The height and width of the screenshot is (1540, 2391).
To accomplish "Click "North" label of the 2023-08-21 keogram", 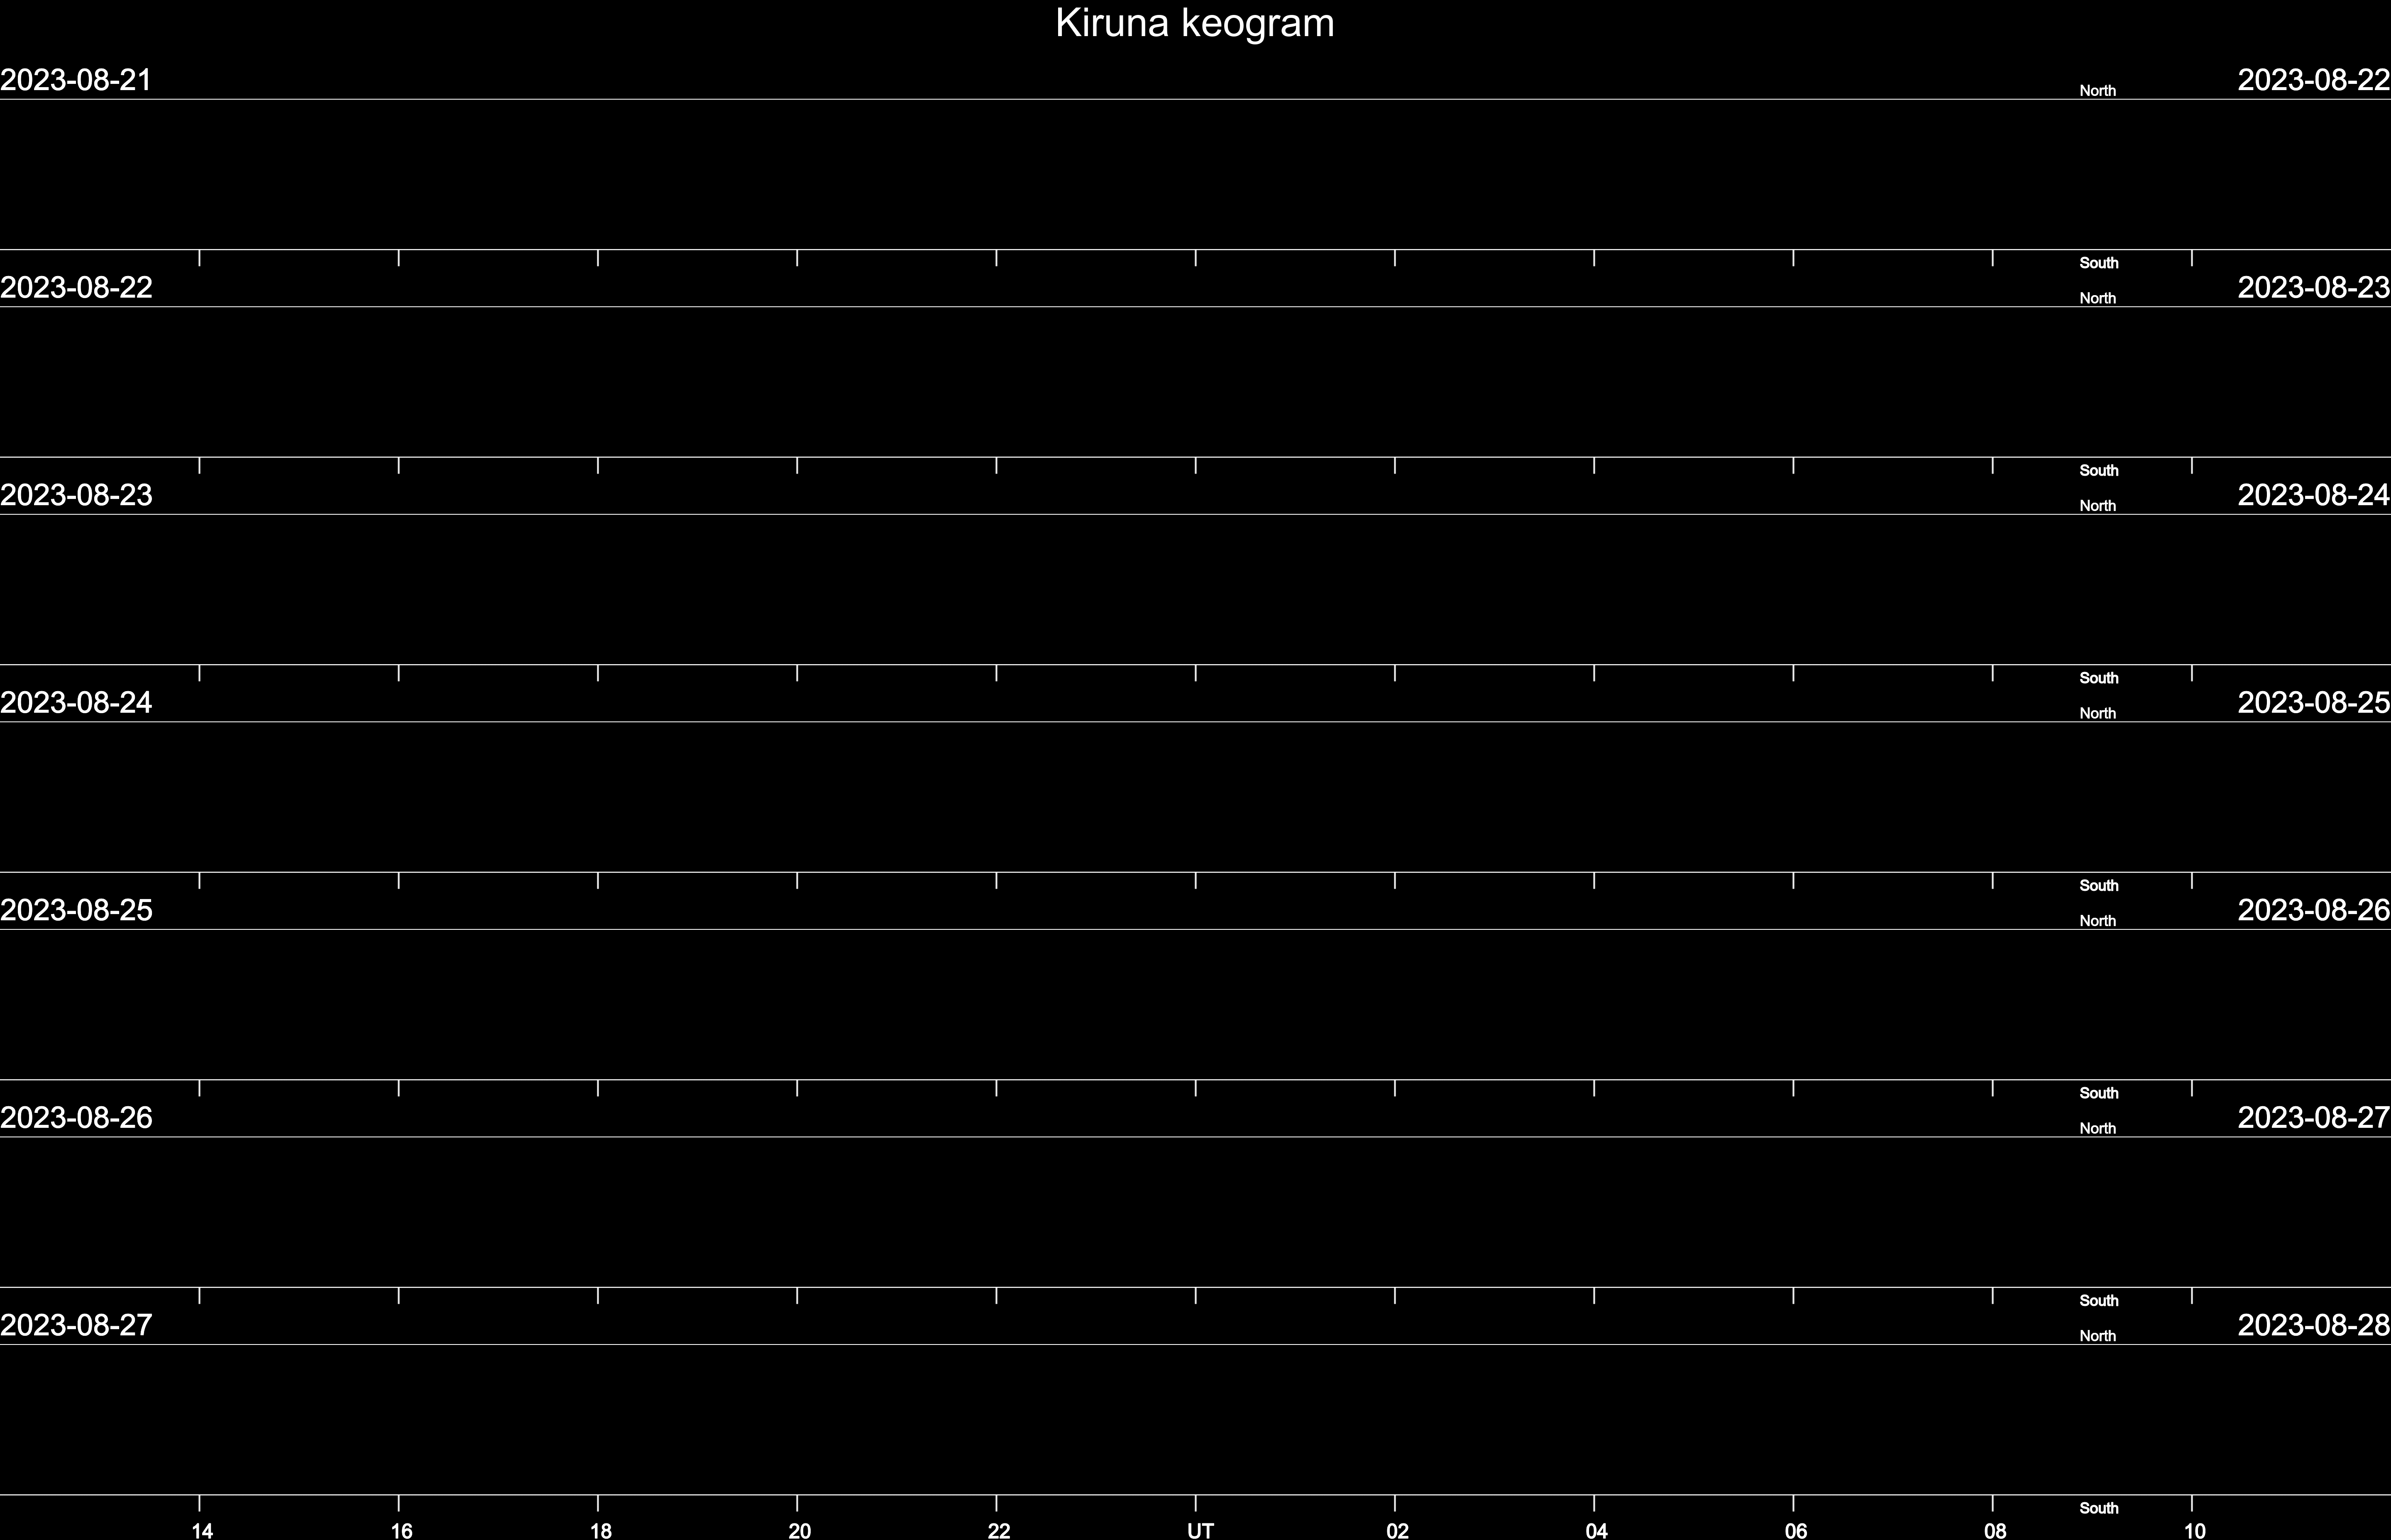I will 2098,91.
